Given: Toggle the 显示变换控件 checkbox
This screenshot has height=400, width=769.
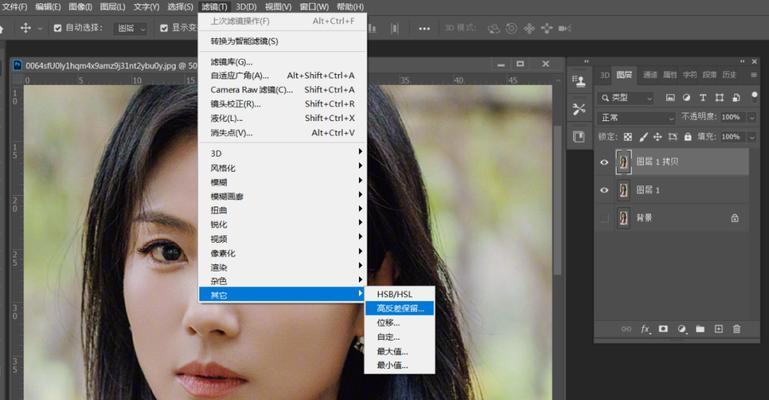Looking at the screenshot, I should point(164,28).
